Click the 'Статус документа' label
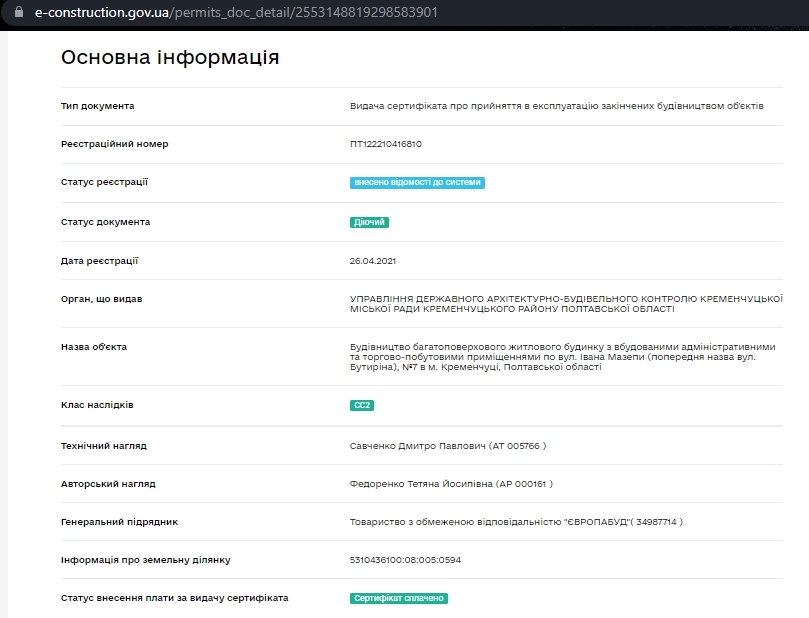Screen dimensions: 809x618 coord(105,222)
